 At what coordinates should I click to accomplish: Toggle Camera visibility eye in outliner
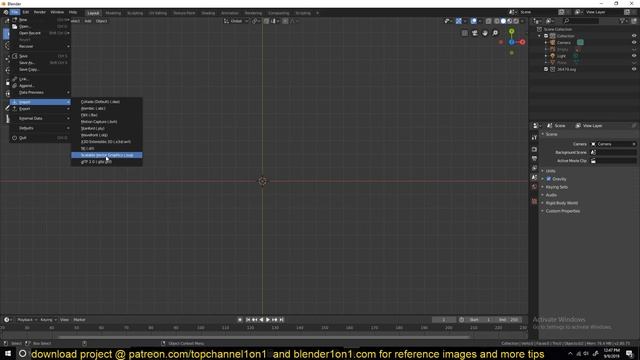634,42
